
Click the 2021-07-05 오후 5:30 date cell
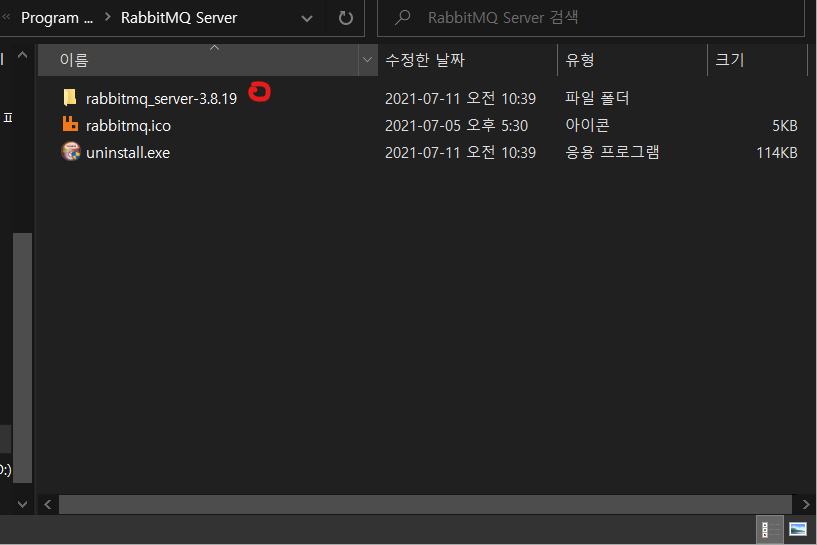[x=456, y=126]
